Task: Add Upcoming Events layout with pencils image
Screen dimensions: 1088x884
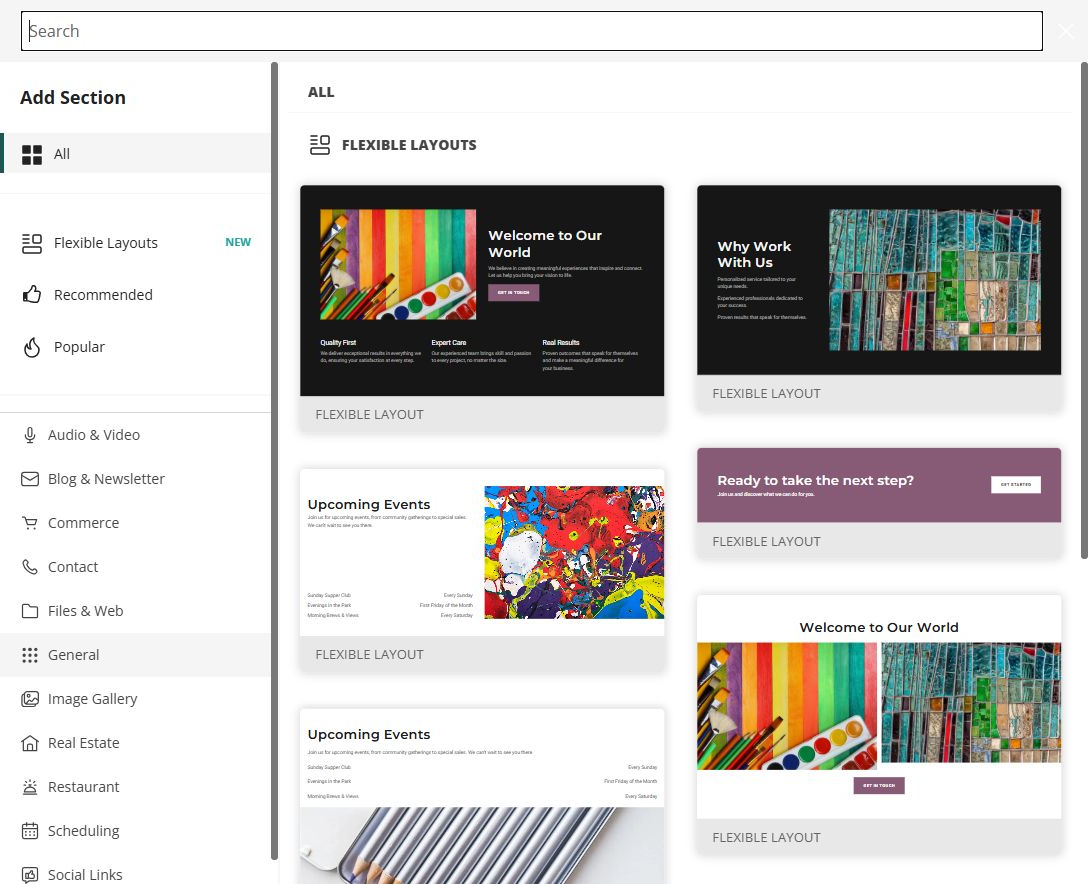Action: [482, 797]
